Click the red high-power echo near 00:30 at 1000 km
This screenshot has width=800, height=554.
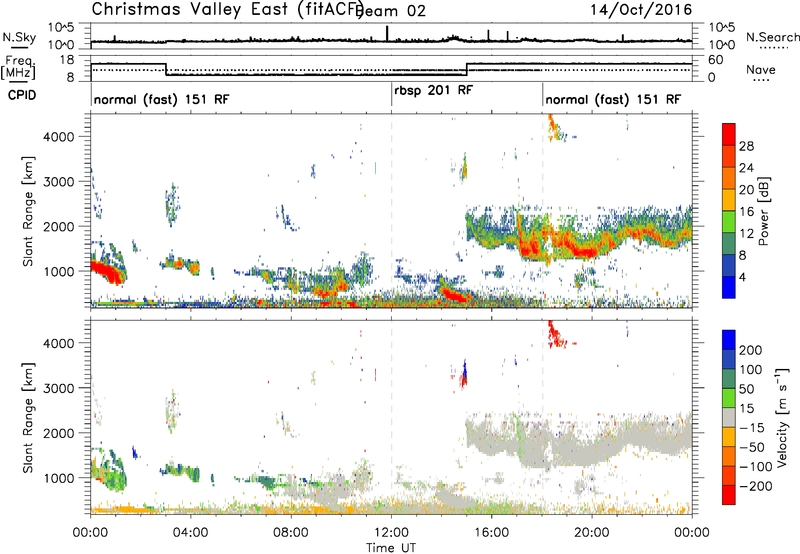click(x=106, y=271)
